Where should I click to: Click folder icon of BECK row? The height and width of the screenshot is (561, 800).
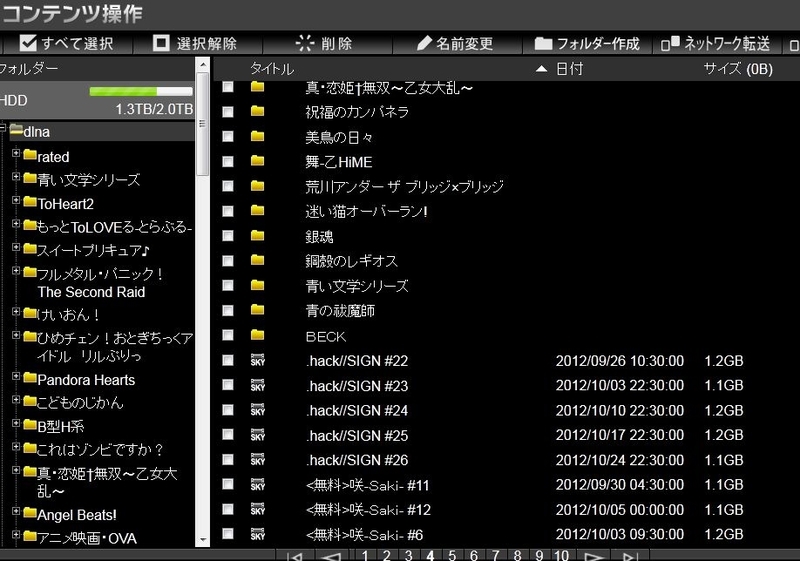[x=258, y=335]
